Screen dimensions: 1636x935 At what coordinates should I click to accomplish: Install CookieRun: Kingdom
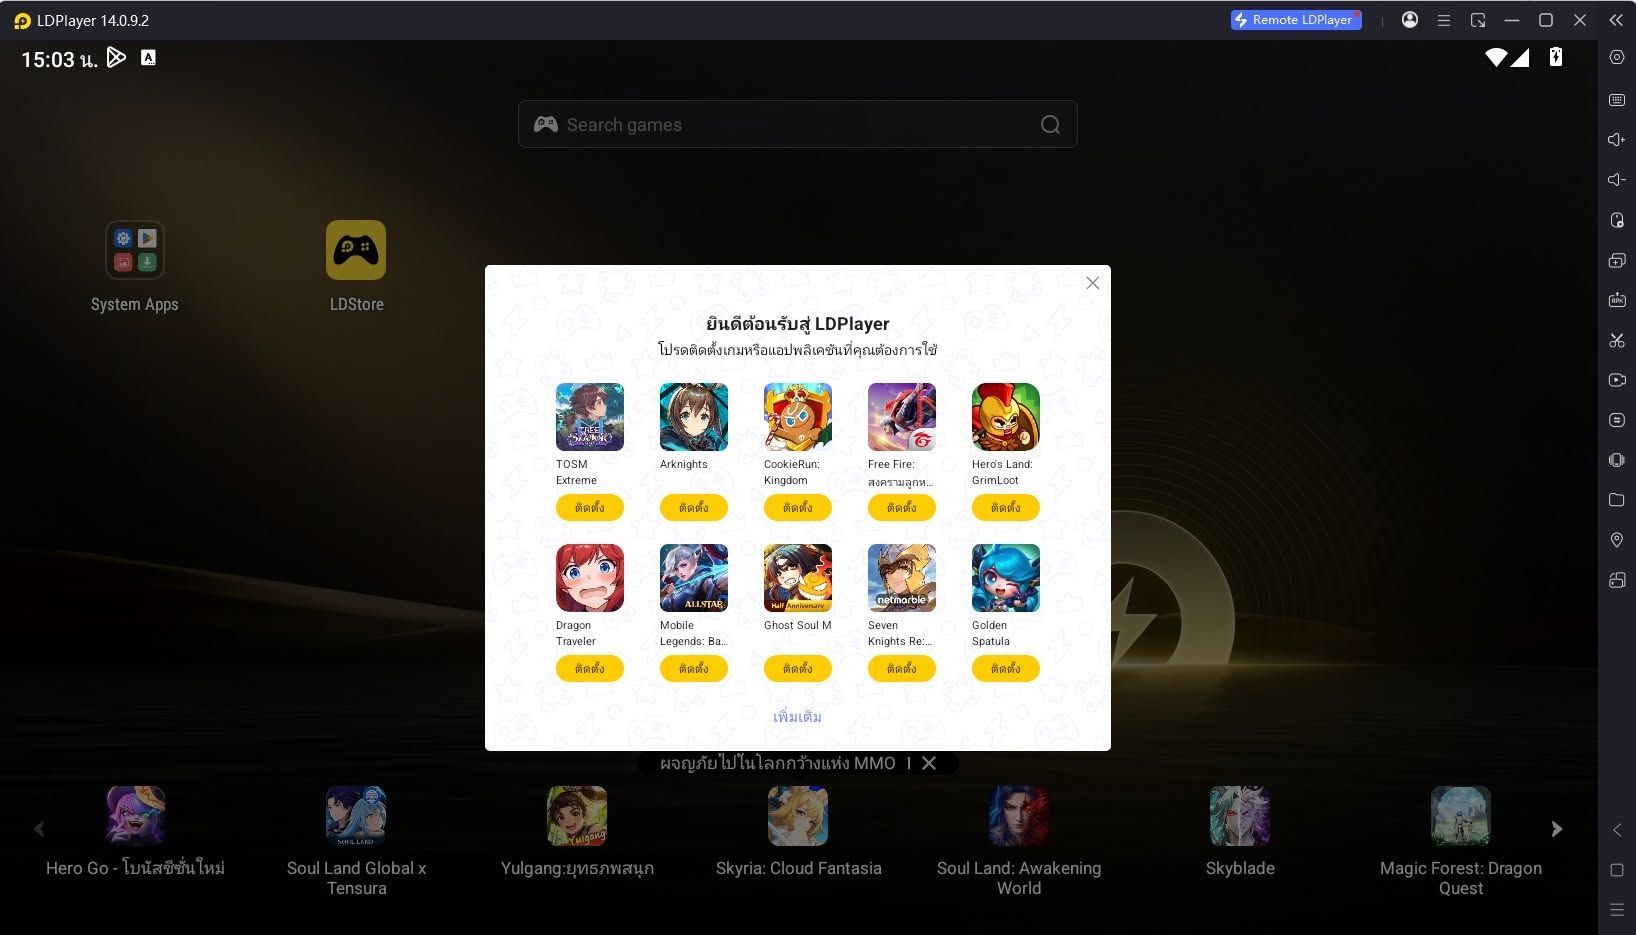pyautogui.click(x=798, y=508)
